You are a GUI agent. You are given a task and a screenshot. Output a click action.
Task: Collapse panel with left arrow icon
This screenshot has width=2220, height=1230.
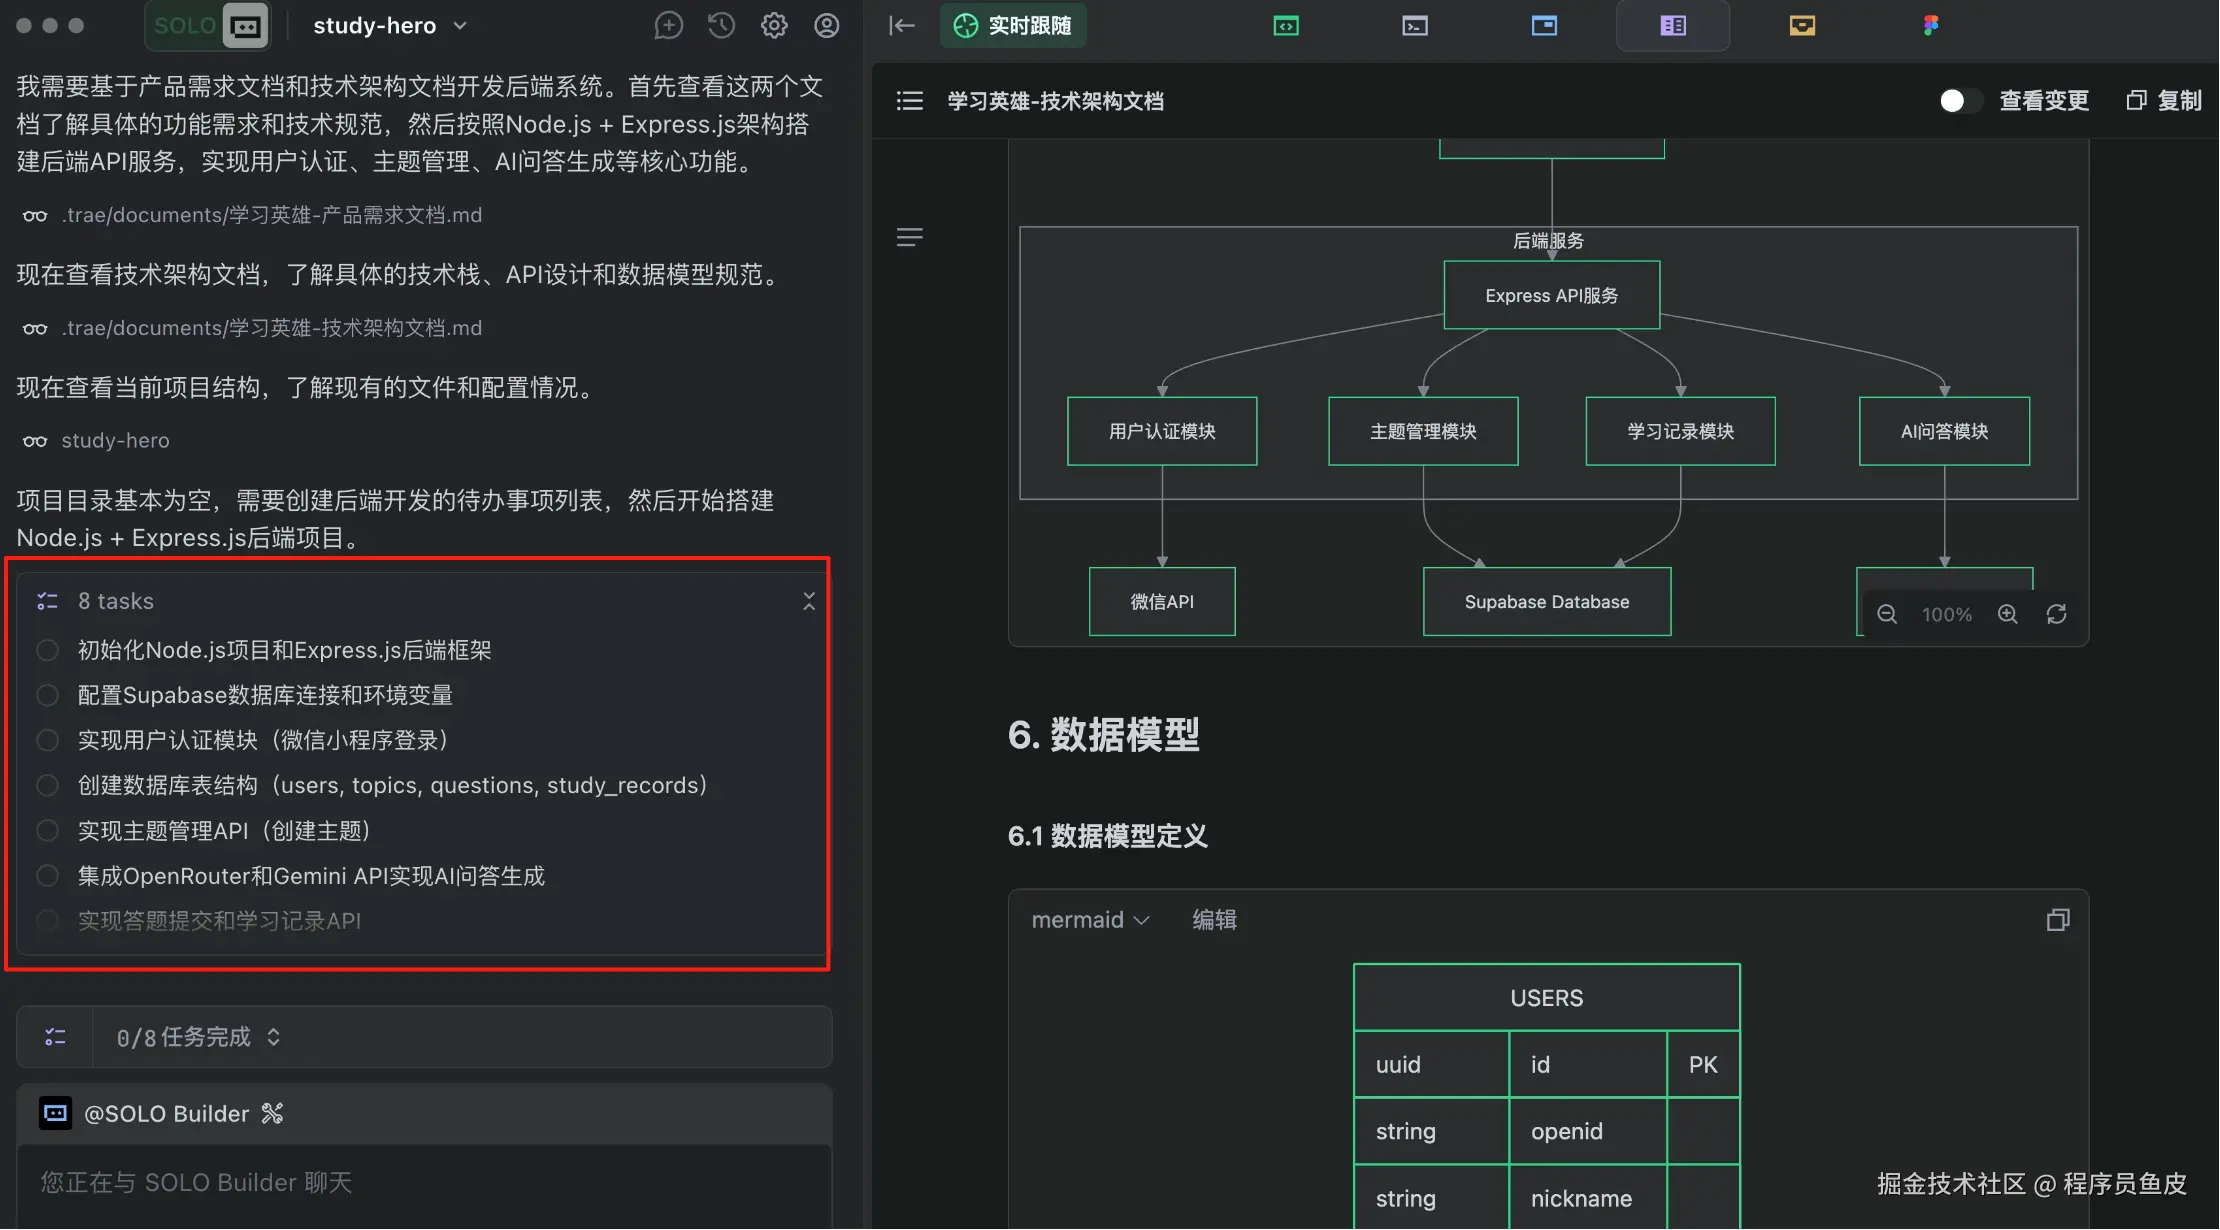tap(901, 25)
